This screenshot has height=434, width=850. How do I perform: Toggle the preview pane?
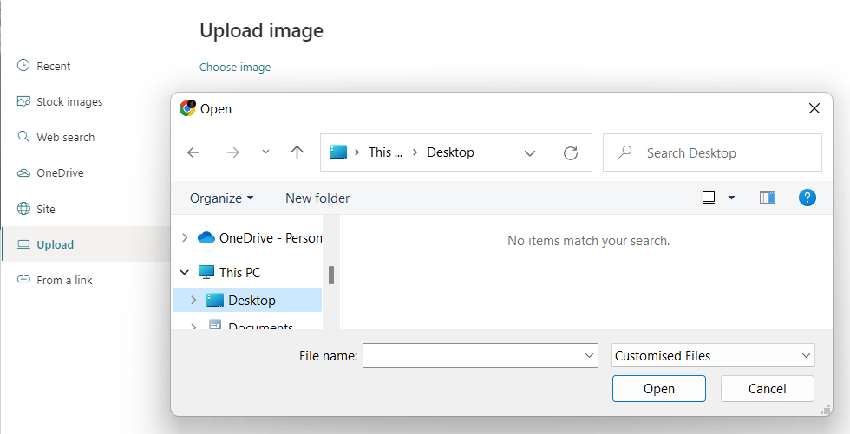767,198
